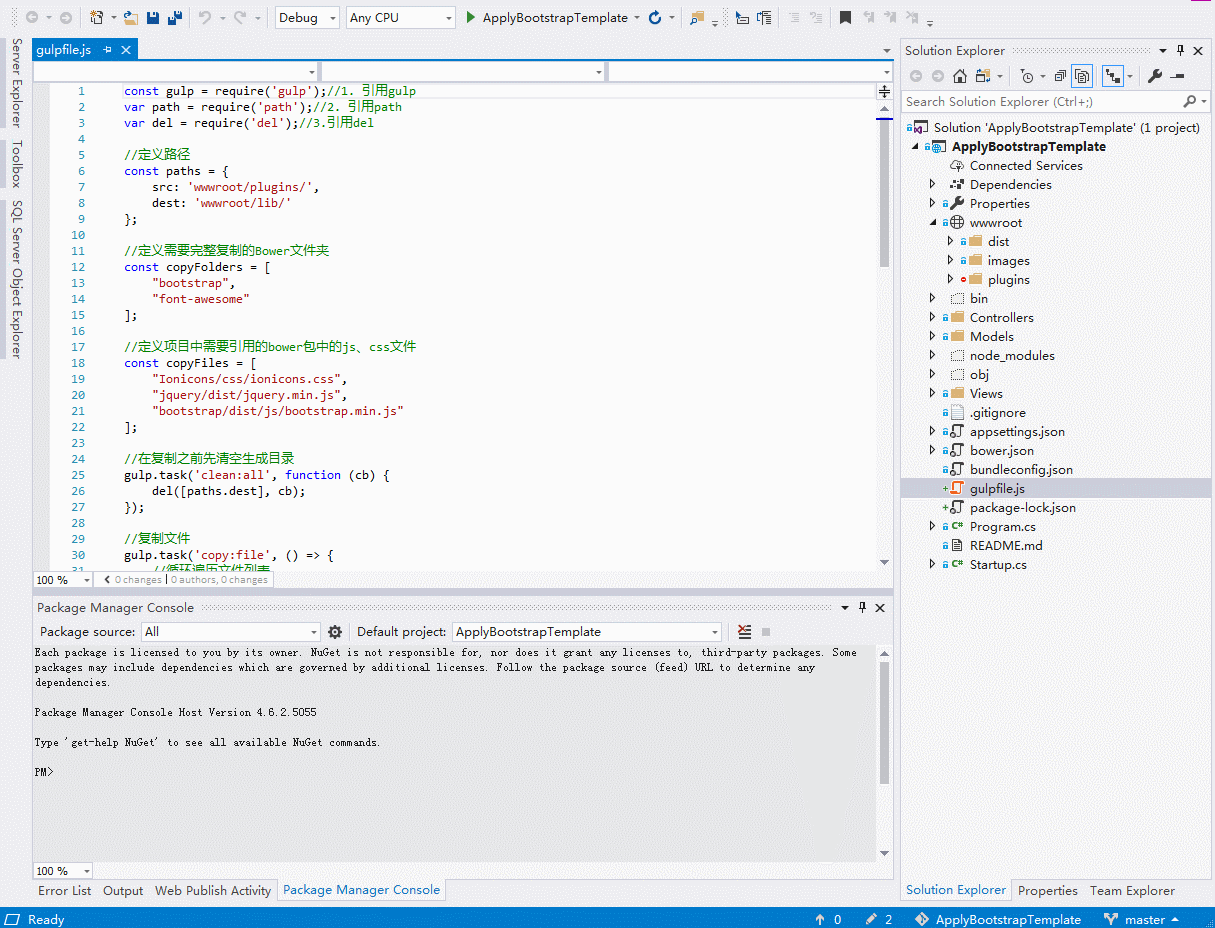Open Properties via the wrench icon
This screenshot has height=928, width=1215.
[x=1155, y=76]
